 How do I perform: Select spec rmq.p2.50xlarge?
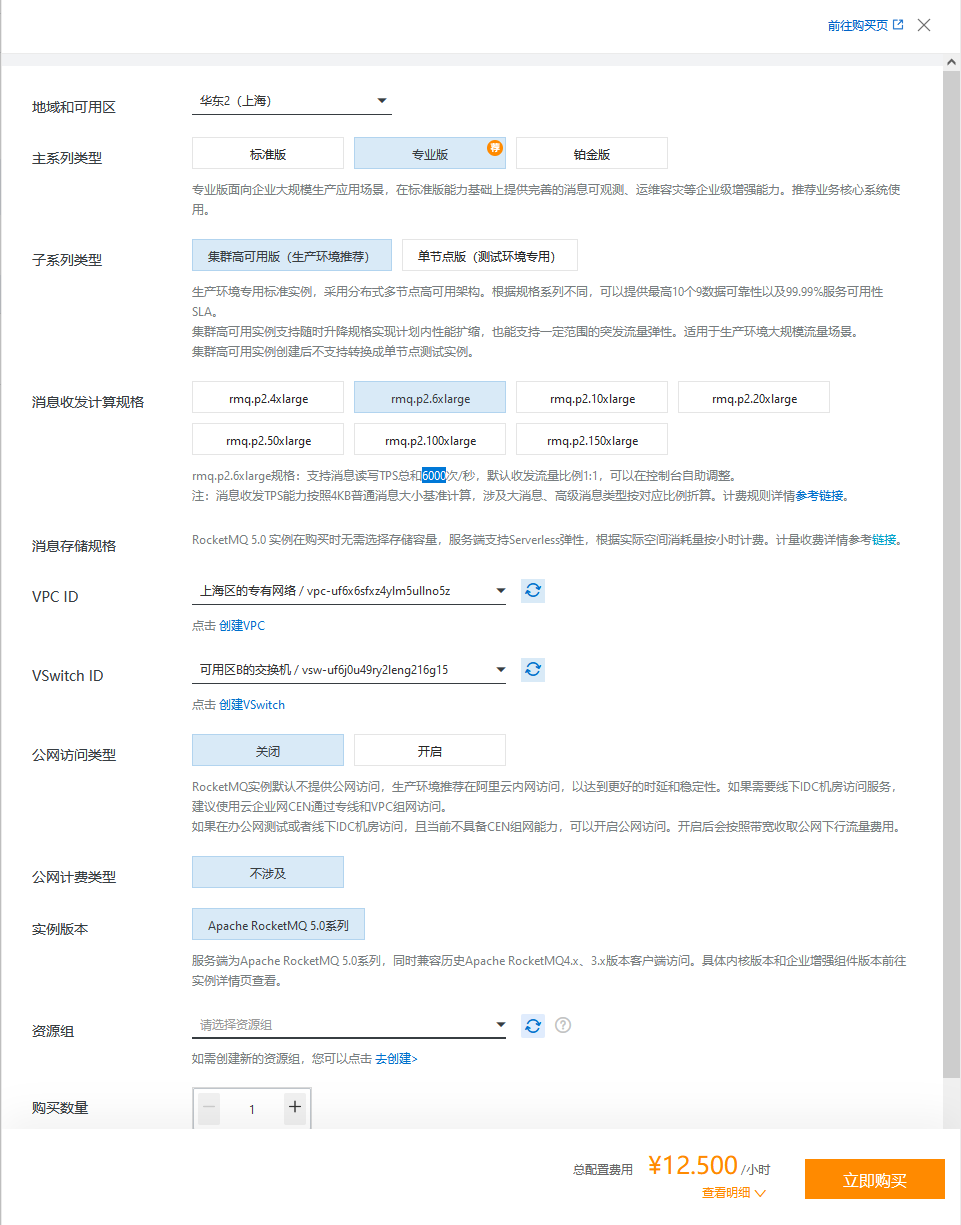268,440
